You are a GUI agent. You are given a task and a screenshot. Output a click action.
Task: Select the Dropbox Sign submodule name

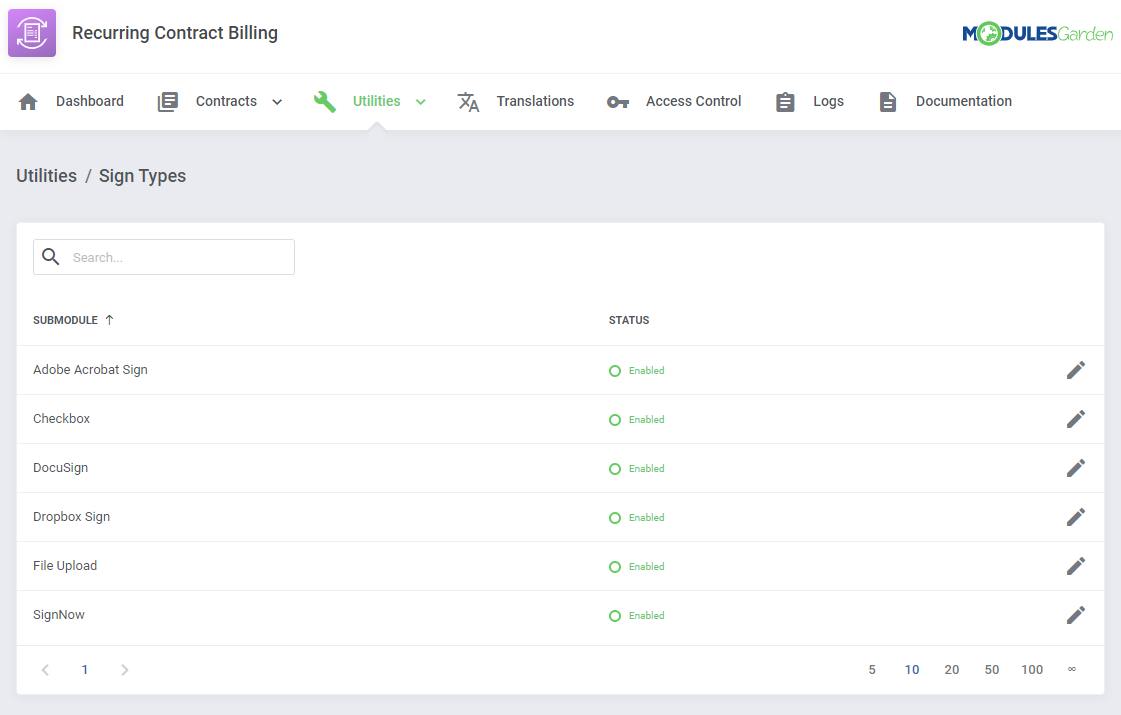tap(71, 516)
